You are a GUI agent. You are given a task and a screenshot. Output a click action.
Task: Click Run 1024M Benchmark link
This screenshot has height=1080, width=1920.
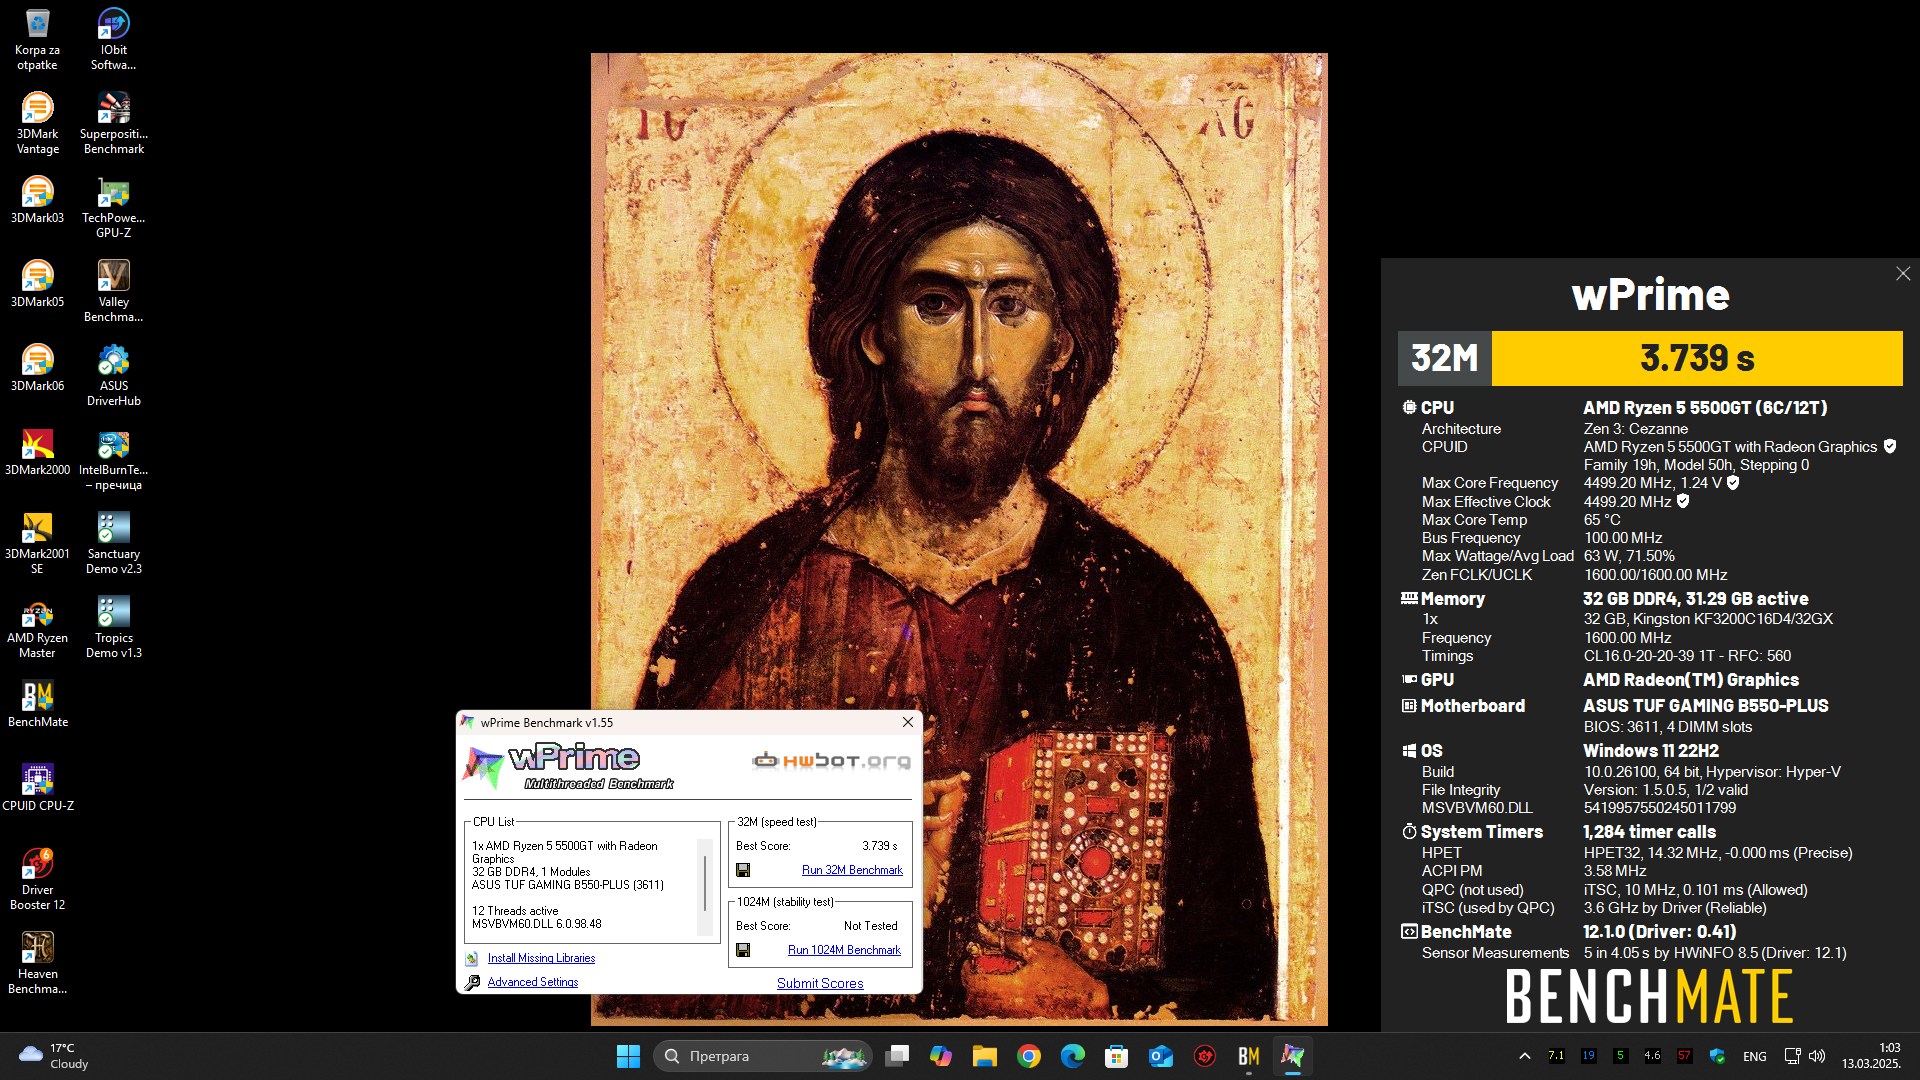(x=844, y=950)
